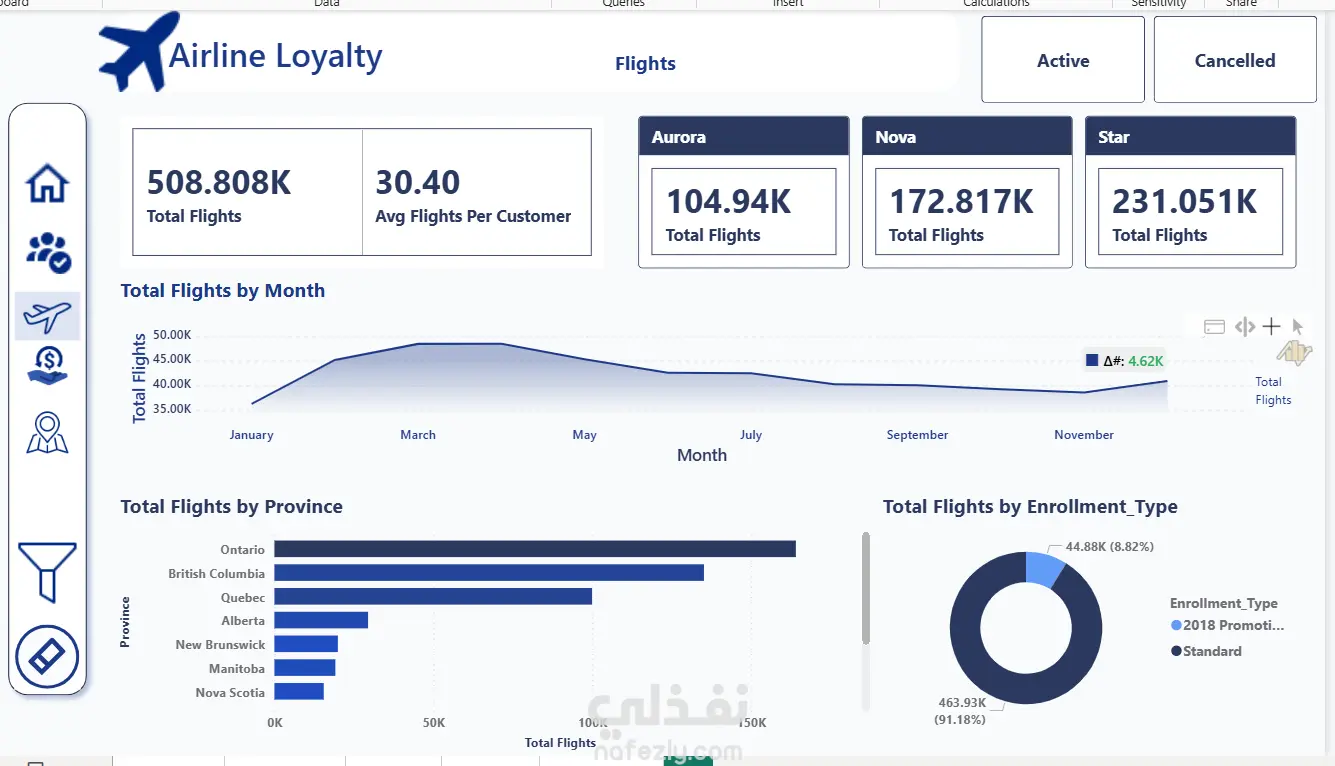Open the funnel filter panel icon
Viewport: 1335px width, 766px height.
[x=46, y=572]
